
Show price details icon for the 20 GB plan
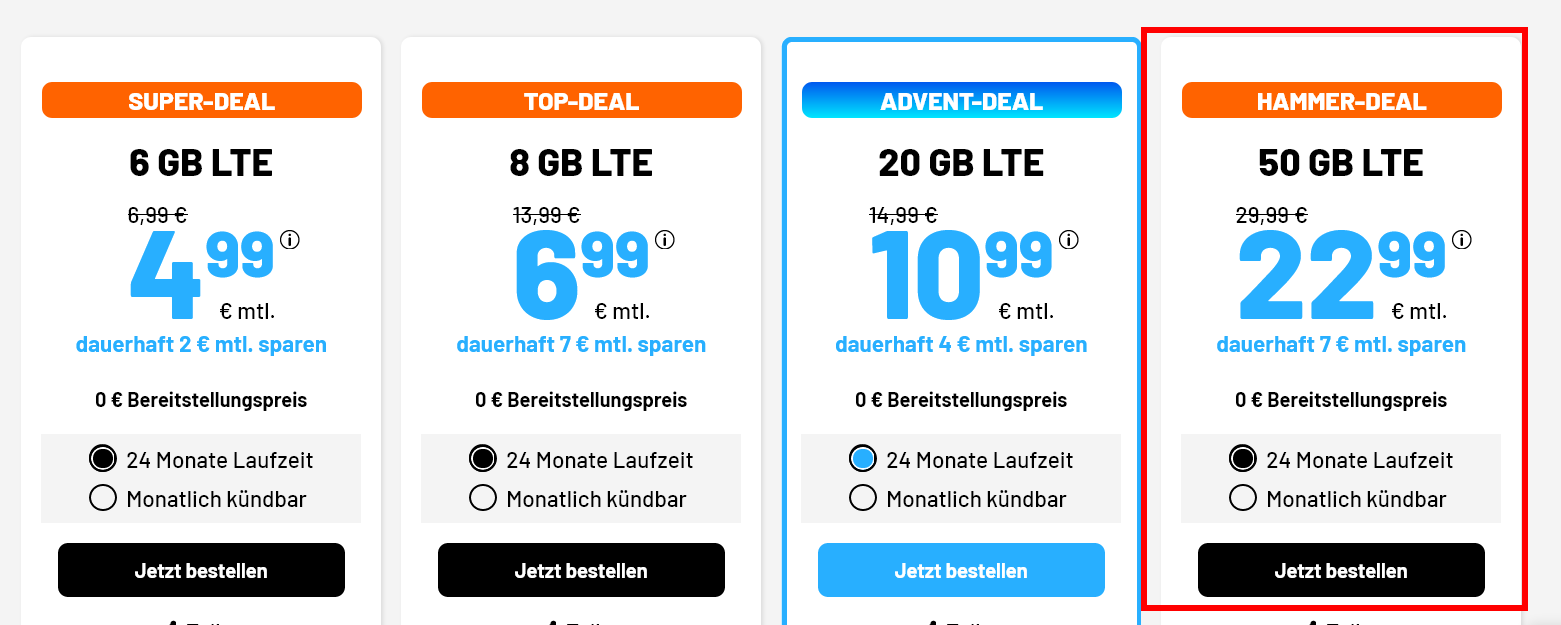point(1068,240)
